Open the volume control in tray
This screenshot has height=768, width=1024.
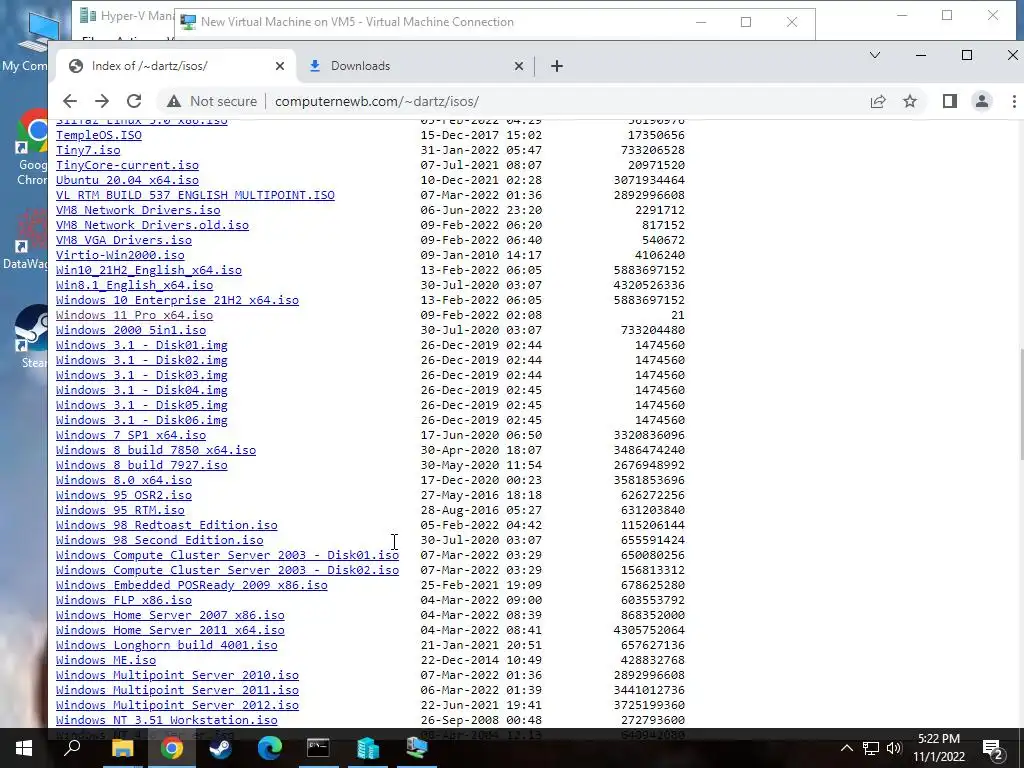894,748
